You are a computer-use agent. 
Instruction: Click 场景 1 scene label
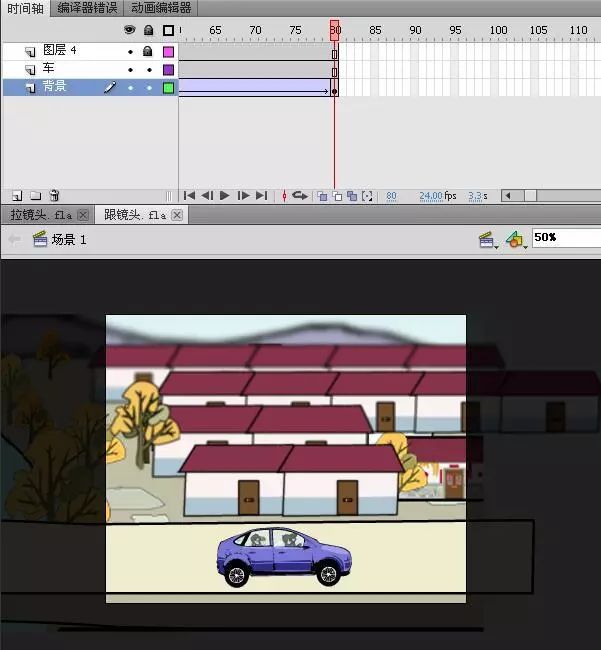click(x=69, y=240)
